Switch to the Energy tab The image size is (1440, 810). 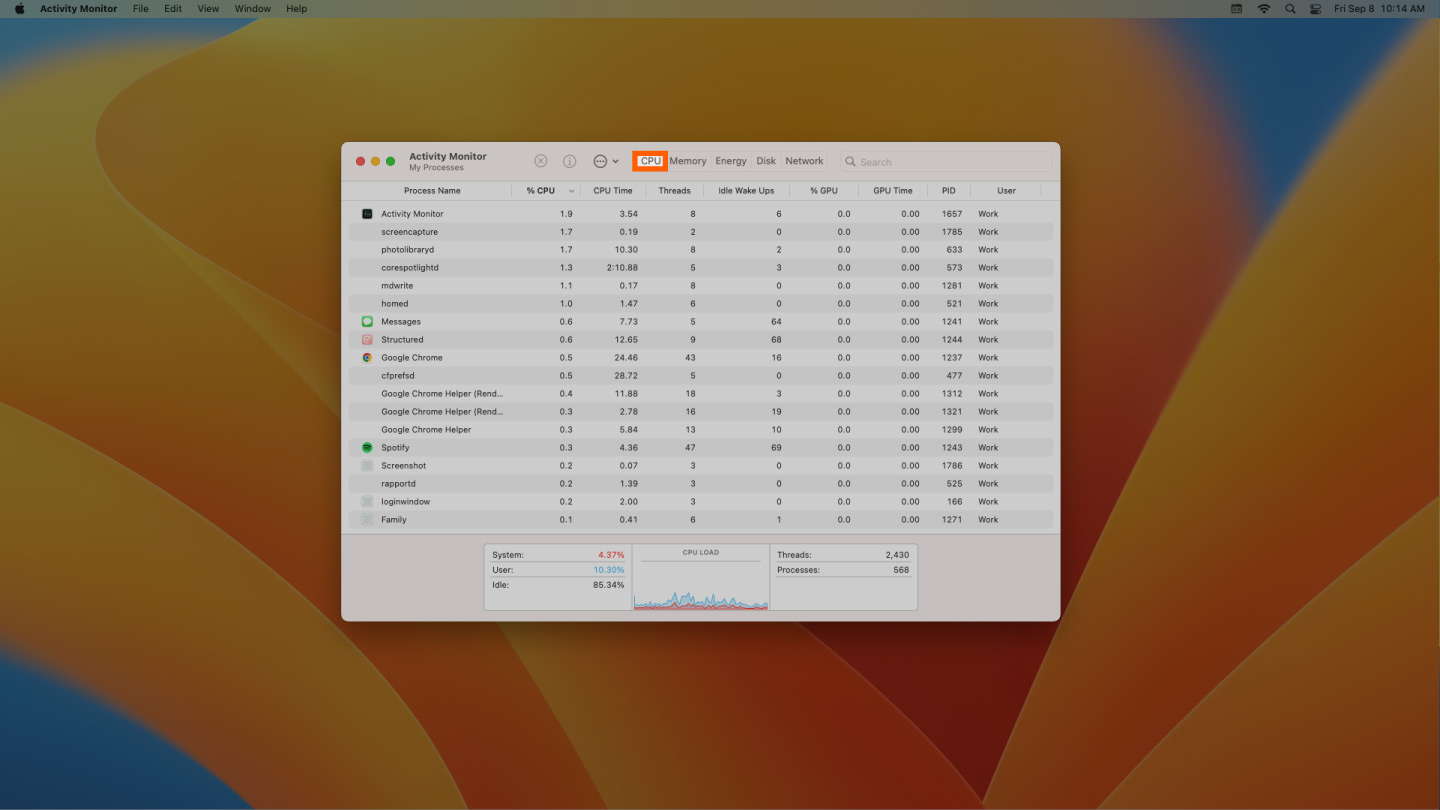coord(730,160)
